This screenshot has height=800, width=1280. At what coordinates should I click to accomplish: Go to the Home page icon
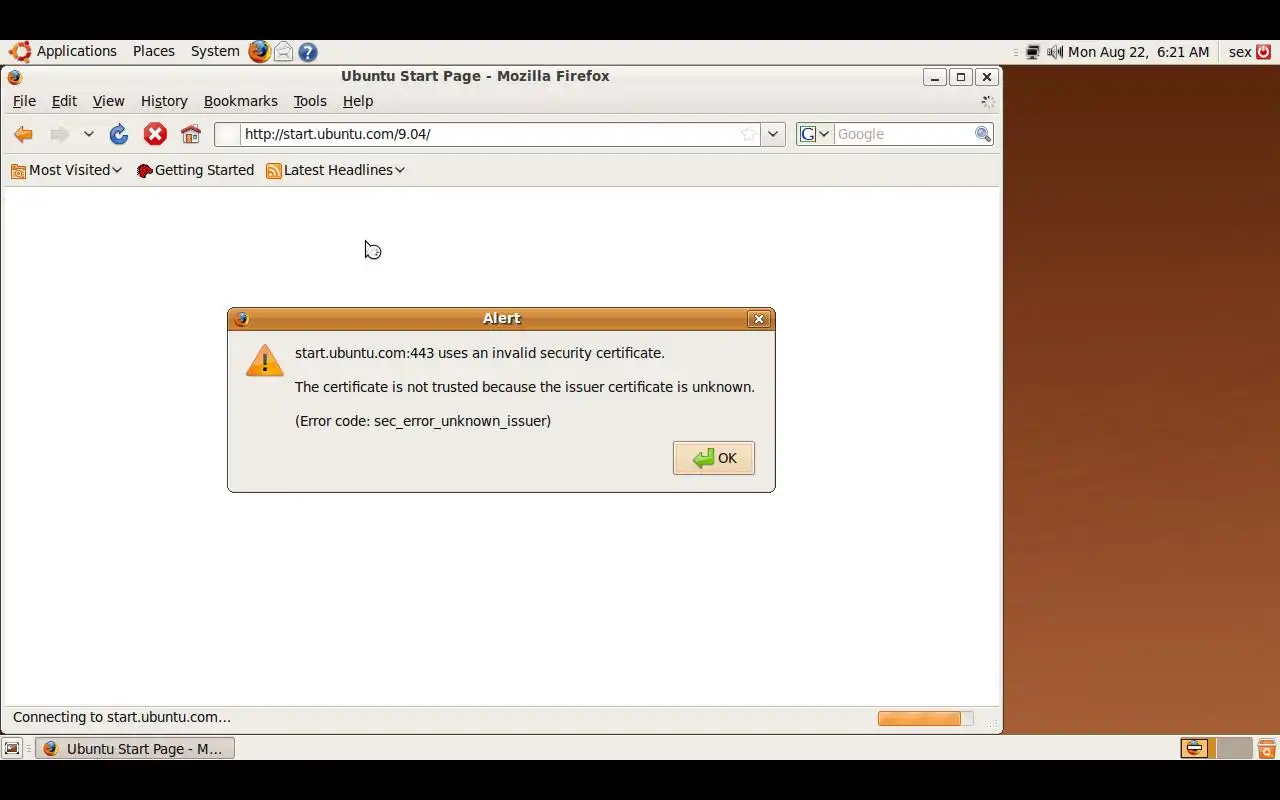coord(191,134)
